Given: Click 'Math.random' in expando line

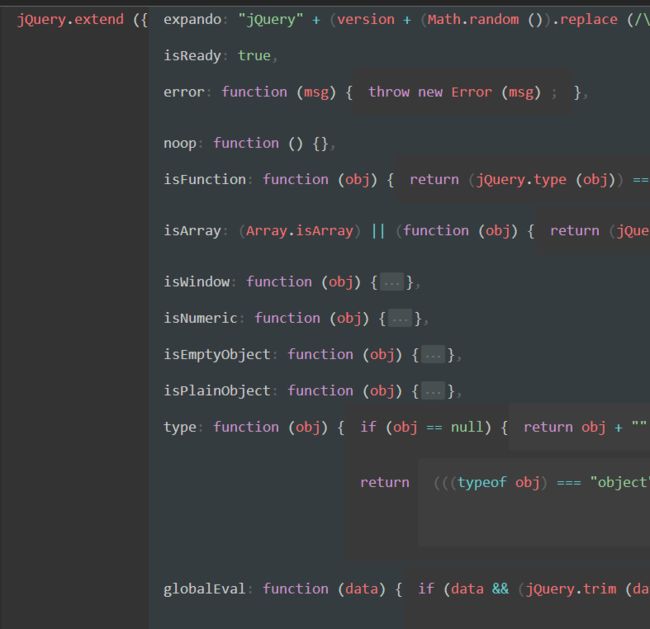Looking at the screenshot, I should coord(473,19).
